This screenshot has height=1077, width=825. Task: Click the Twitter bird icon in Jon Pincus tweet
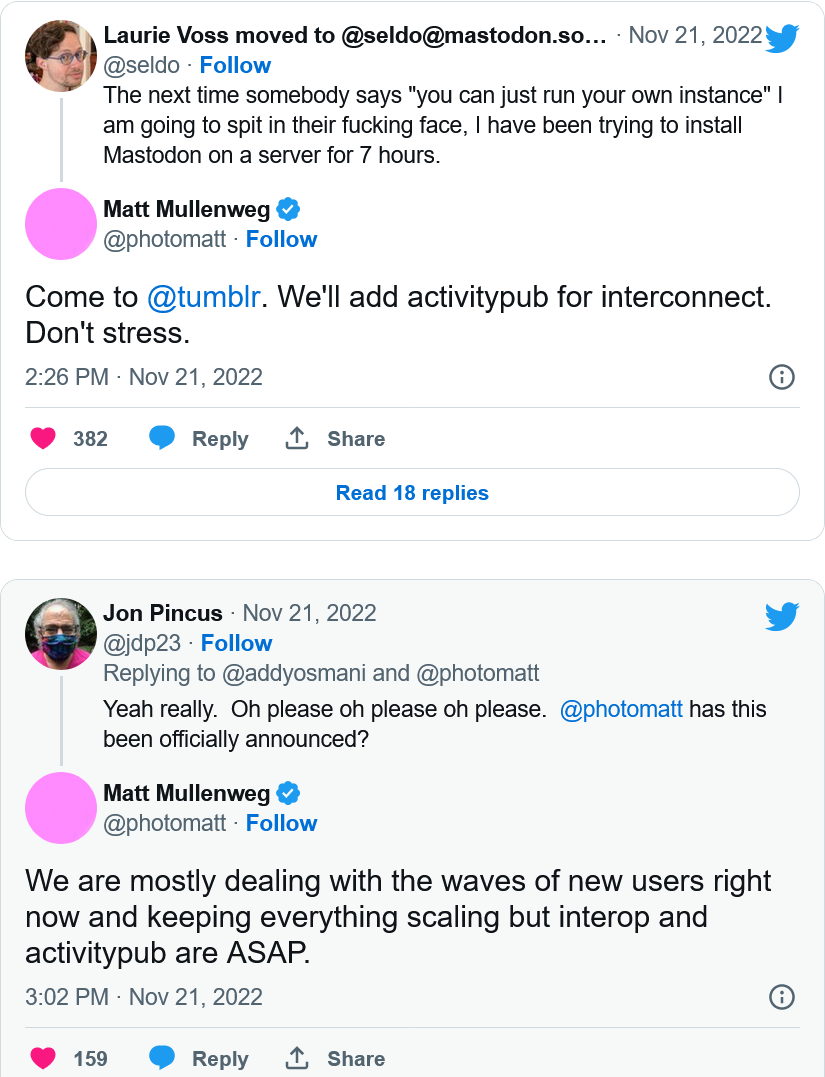coord(782,616)
